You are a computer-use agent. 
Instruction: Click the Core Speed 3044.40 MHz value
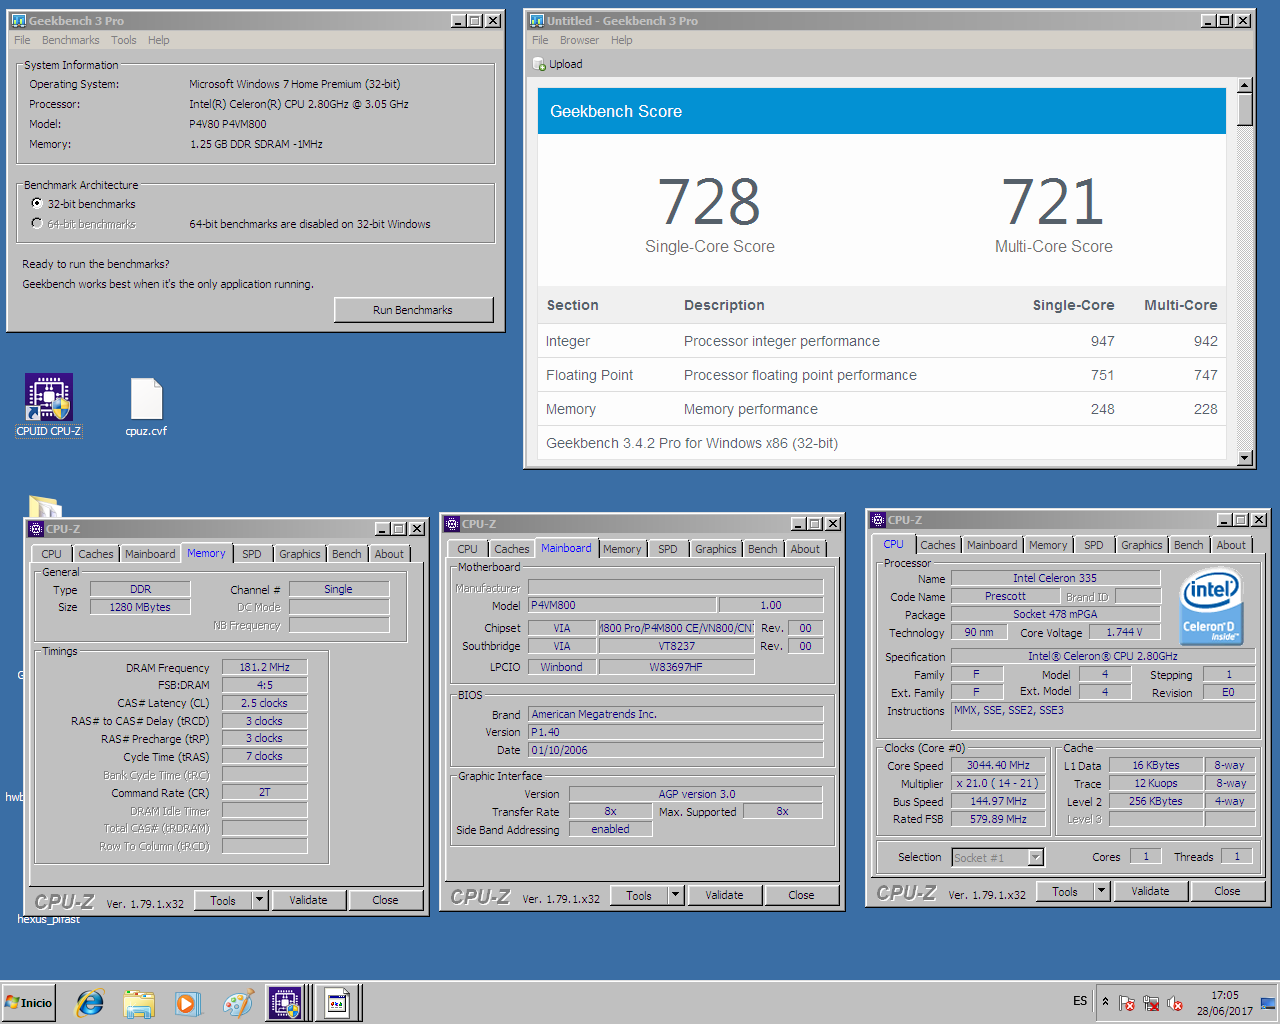998,765
